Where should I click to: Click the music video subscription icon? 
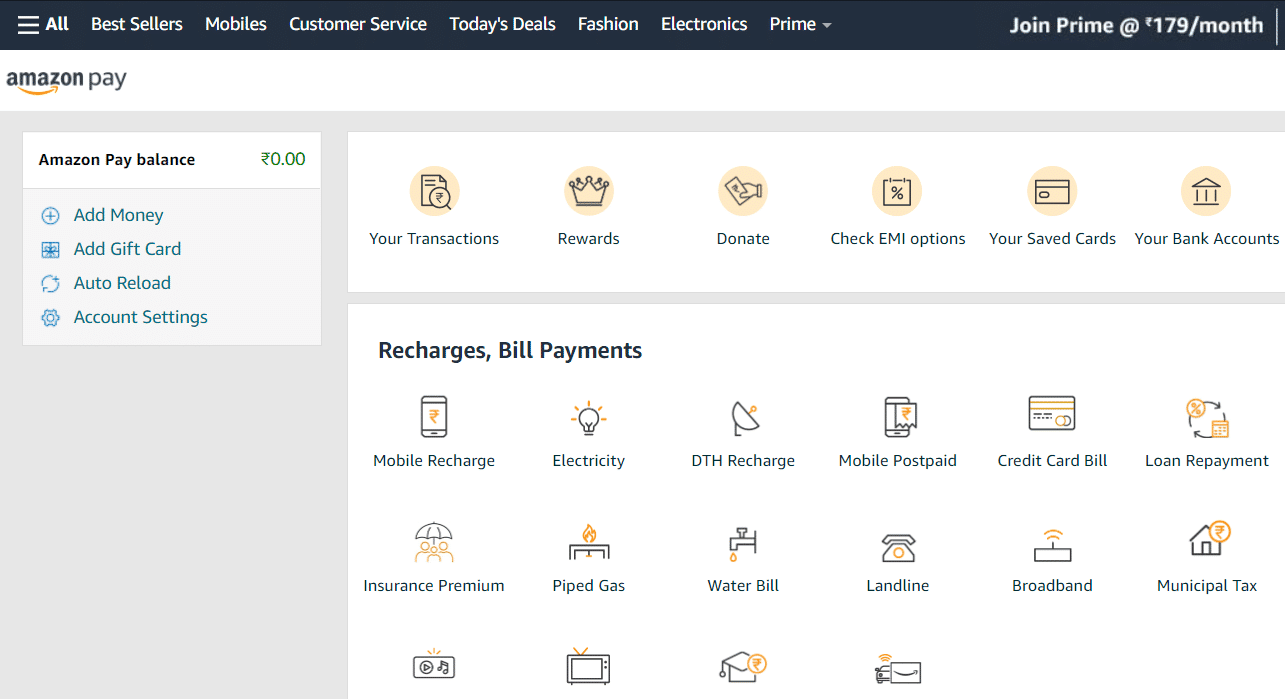(434, 666)
